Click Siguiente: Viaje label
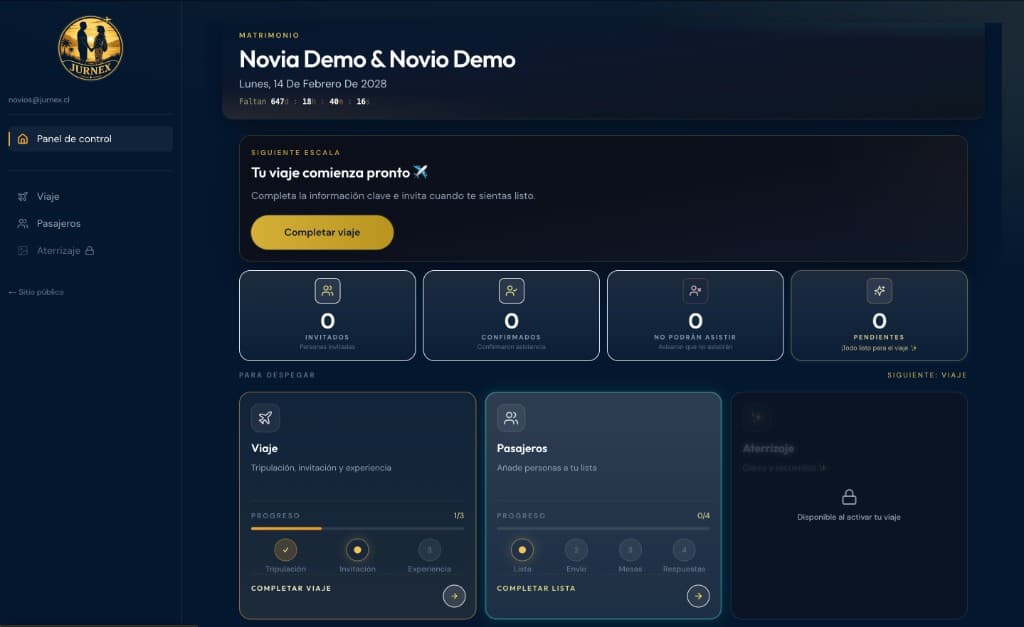 pos(927,375)
